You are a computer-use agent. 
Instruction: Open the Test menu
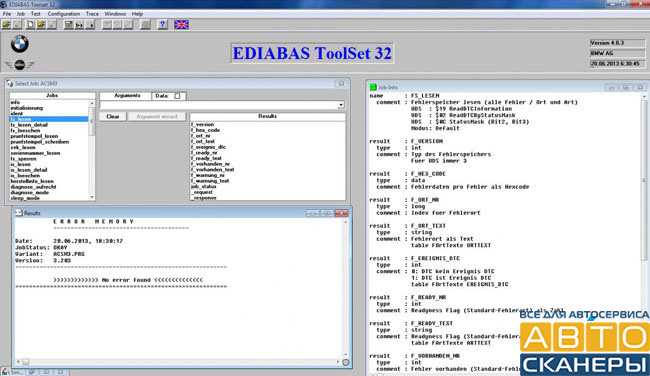coord(36,14)
